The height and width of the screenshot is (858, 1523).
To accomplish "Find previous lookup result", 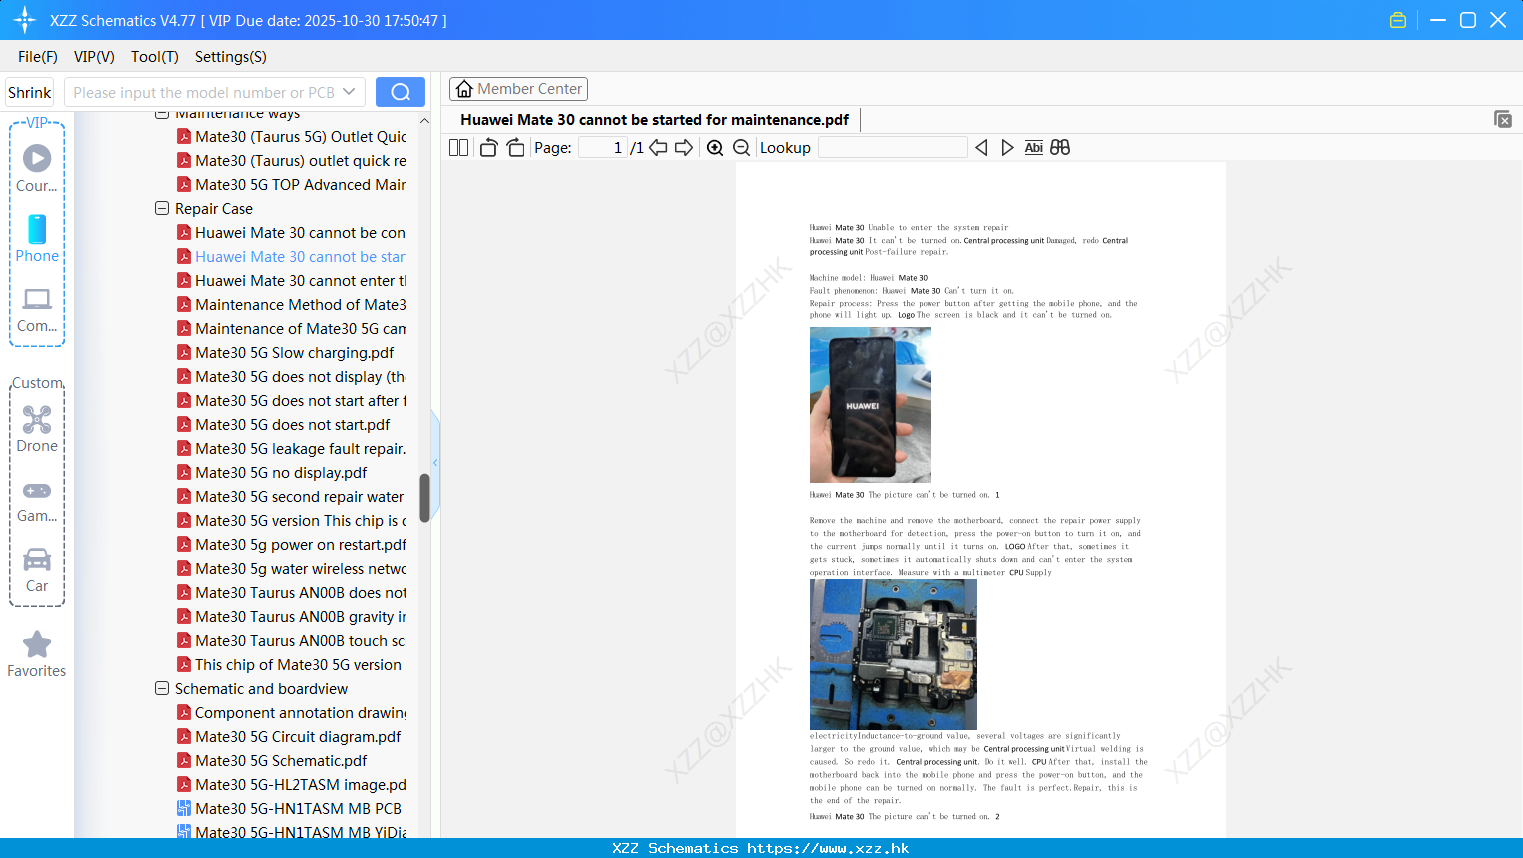I will (981, 147).
